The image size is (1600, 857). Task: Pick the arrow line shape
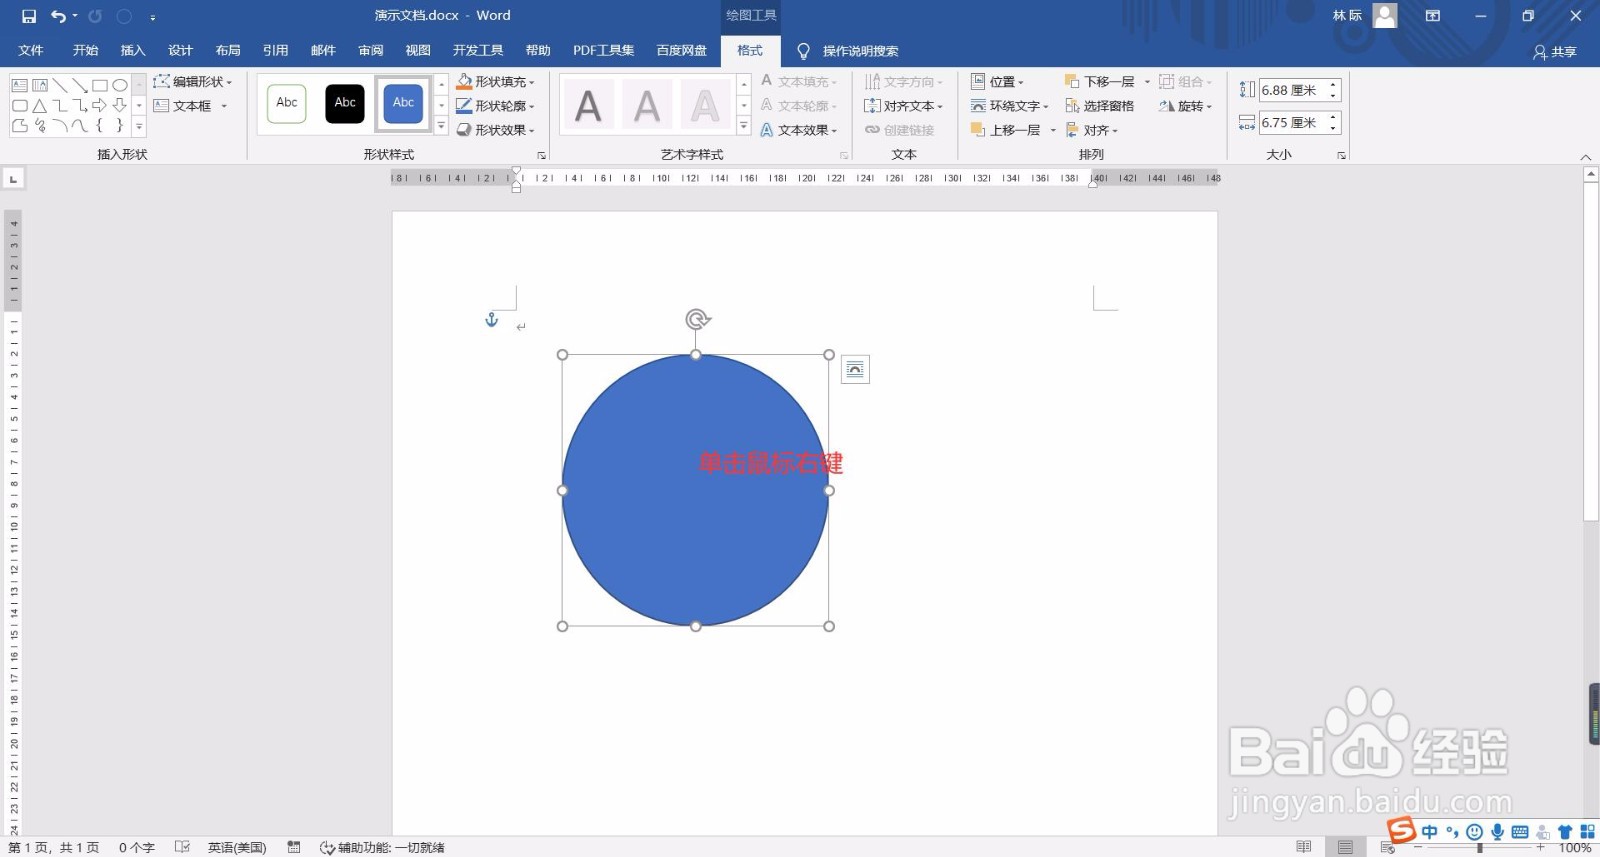[80, 85]
